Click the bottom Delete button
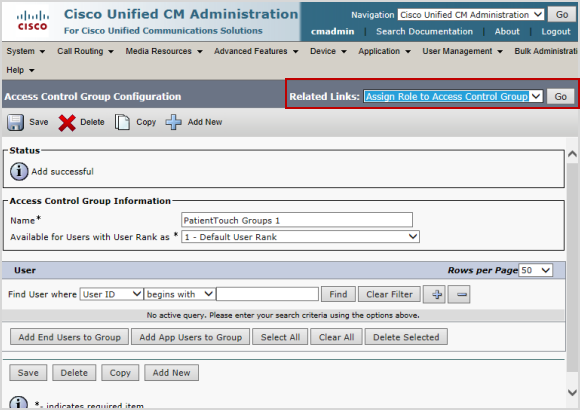The width and height of the screenshot is (580, 410). coord(74,373)
